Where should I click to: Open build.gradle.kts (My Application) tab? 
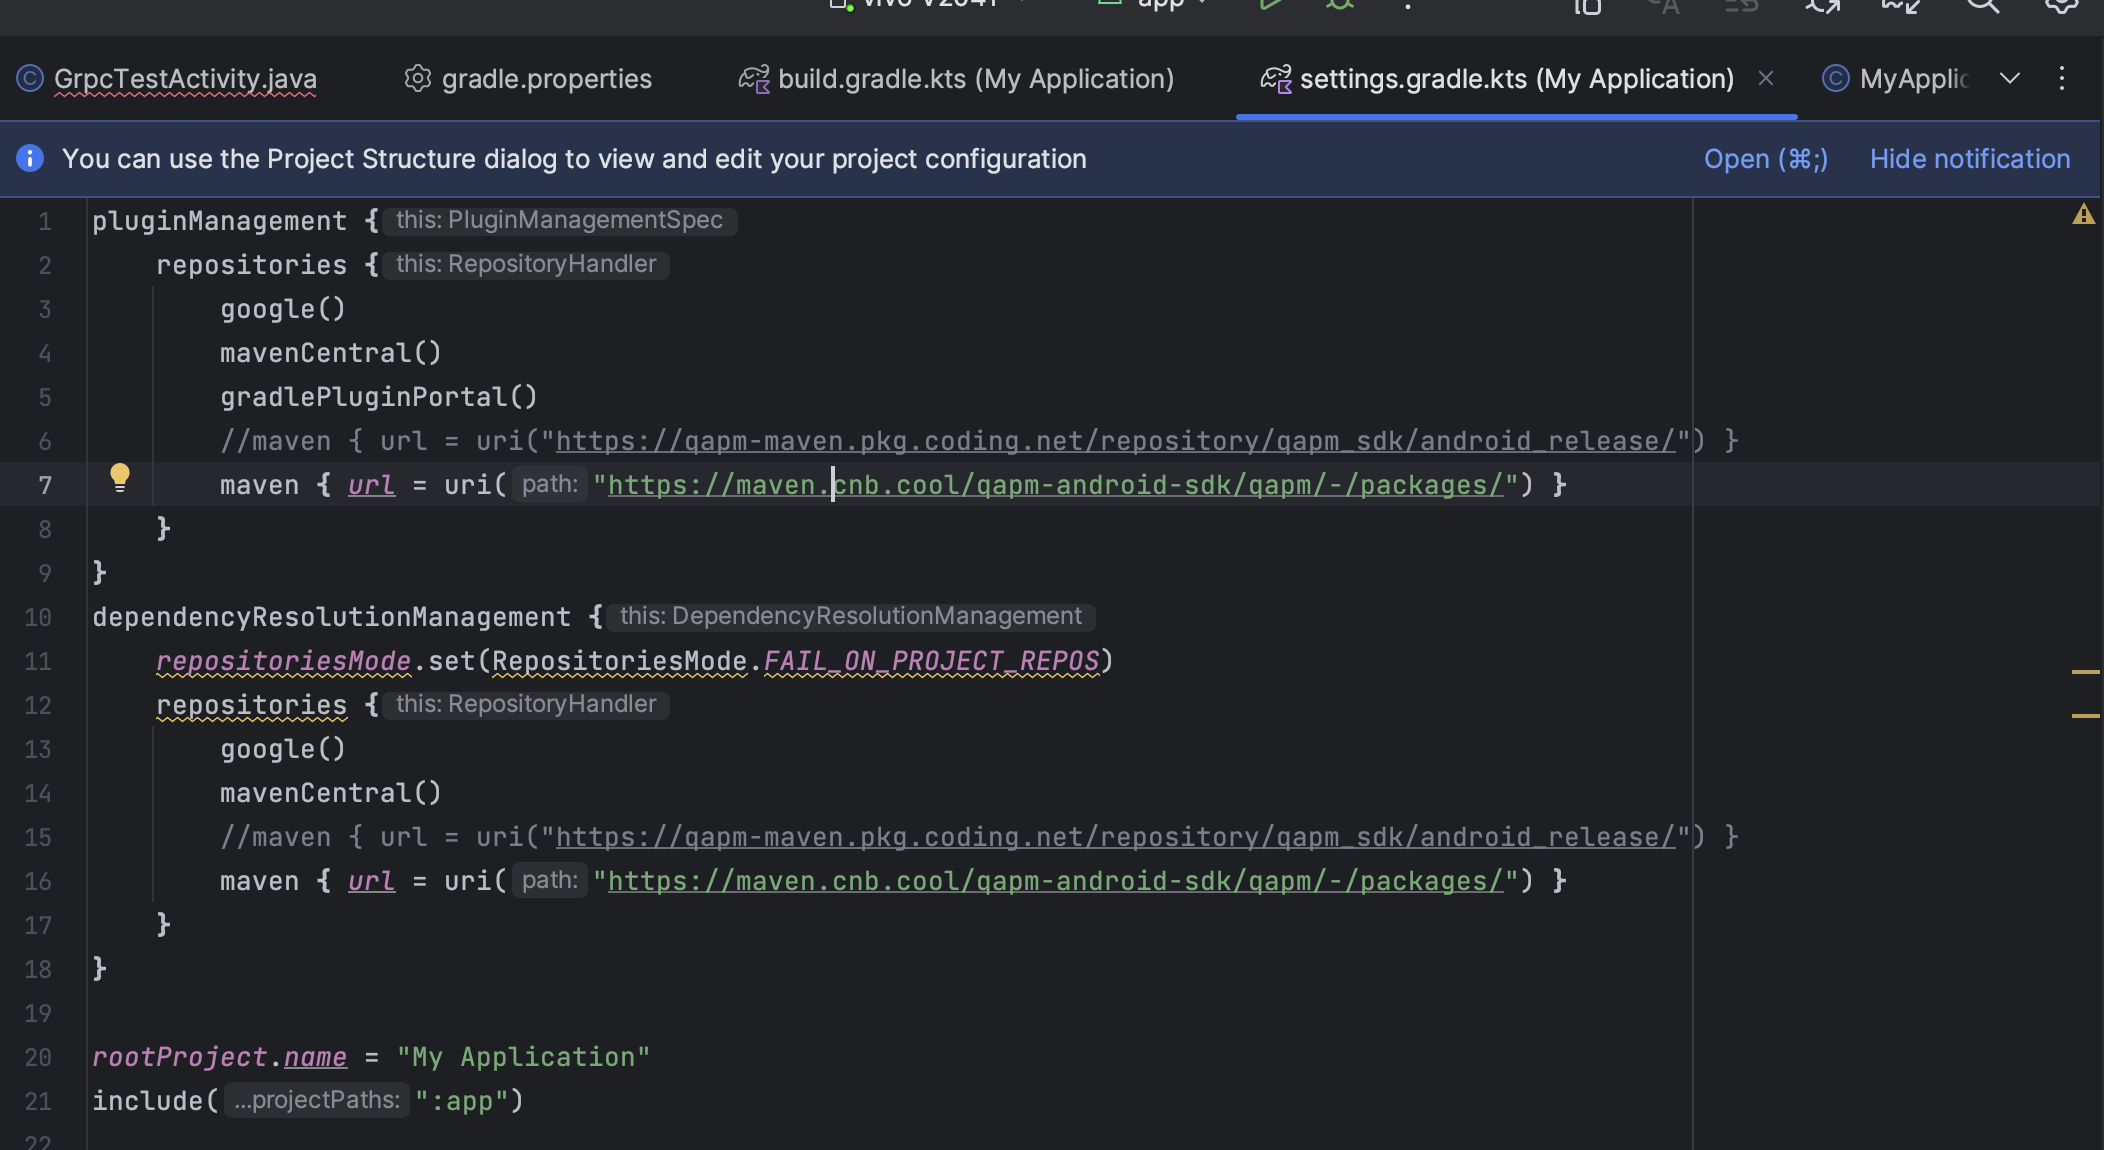pos(975,78)
